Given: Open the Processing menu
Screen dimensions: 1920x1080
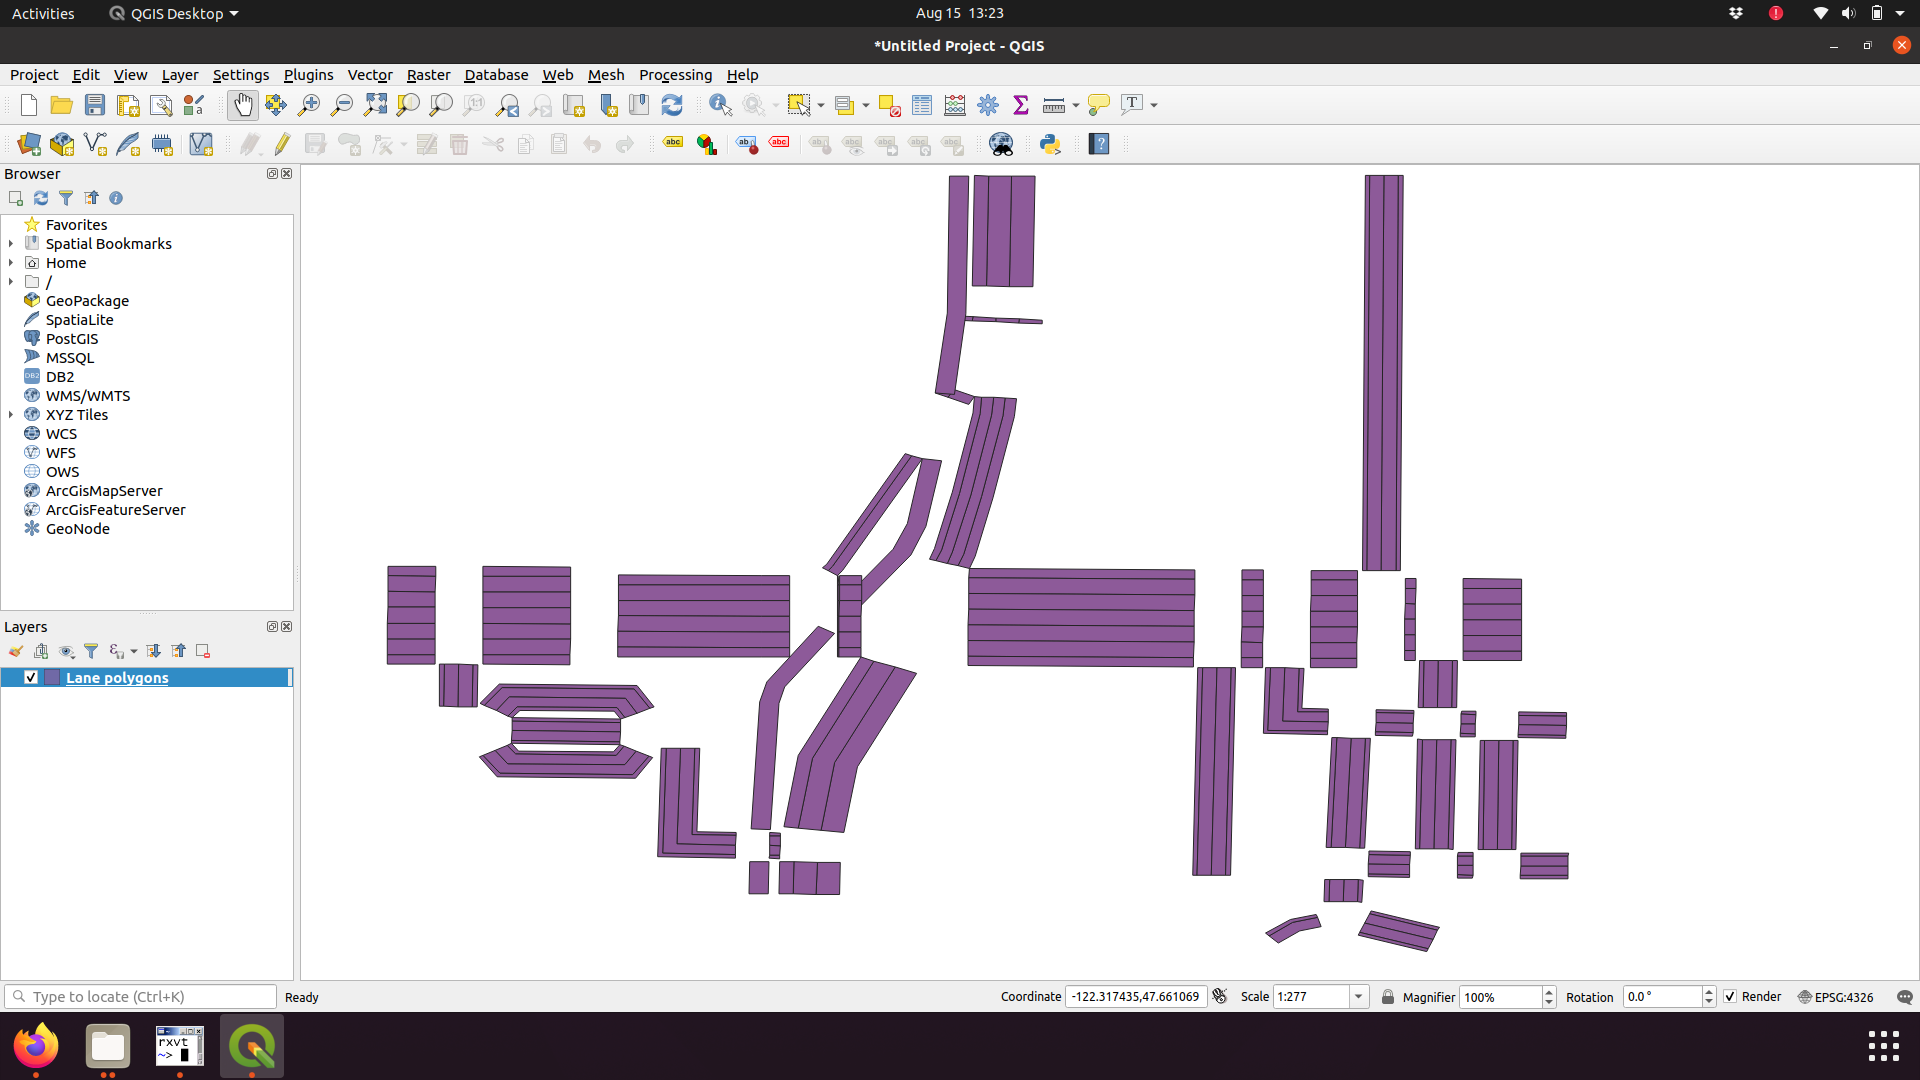Looking at the screenshot, I should point(675,75).
